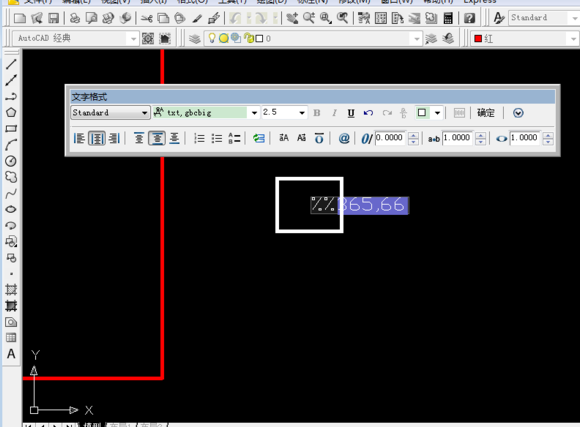Click the bullets list button

tap(217, 138)
